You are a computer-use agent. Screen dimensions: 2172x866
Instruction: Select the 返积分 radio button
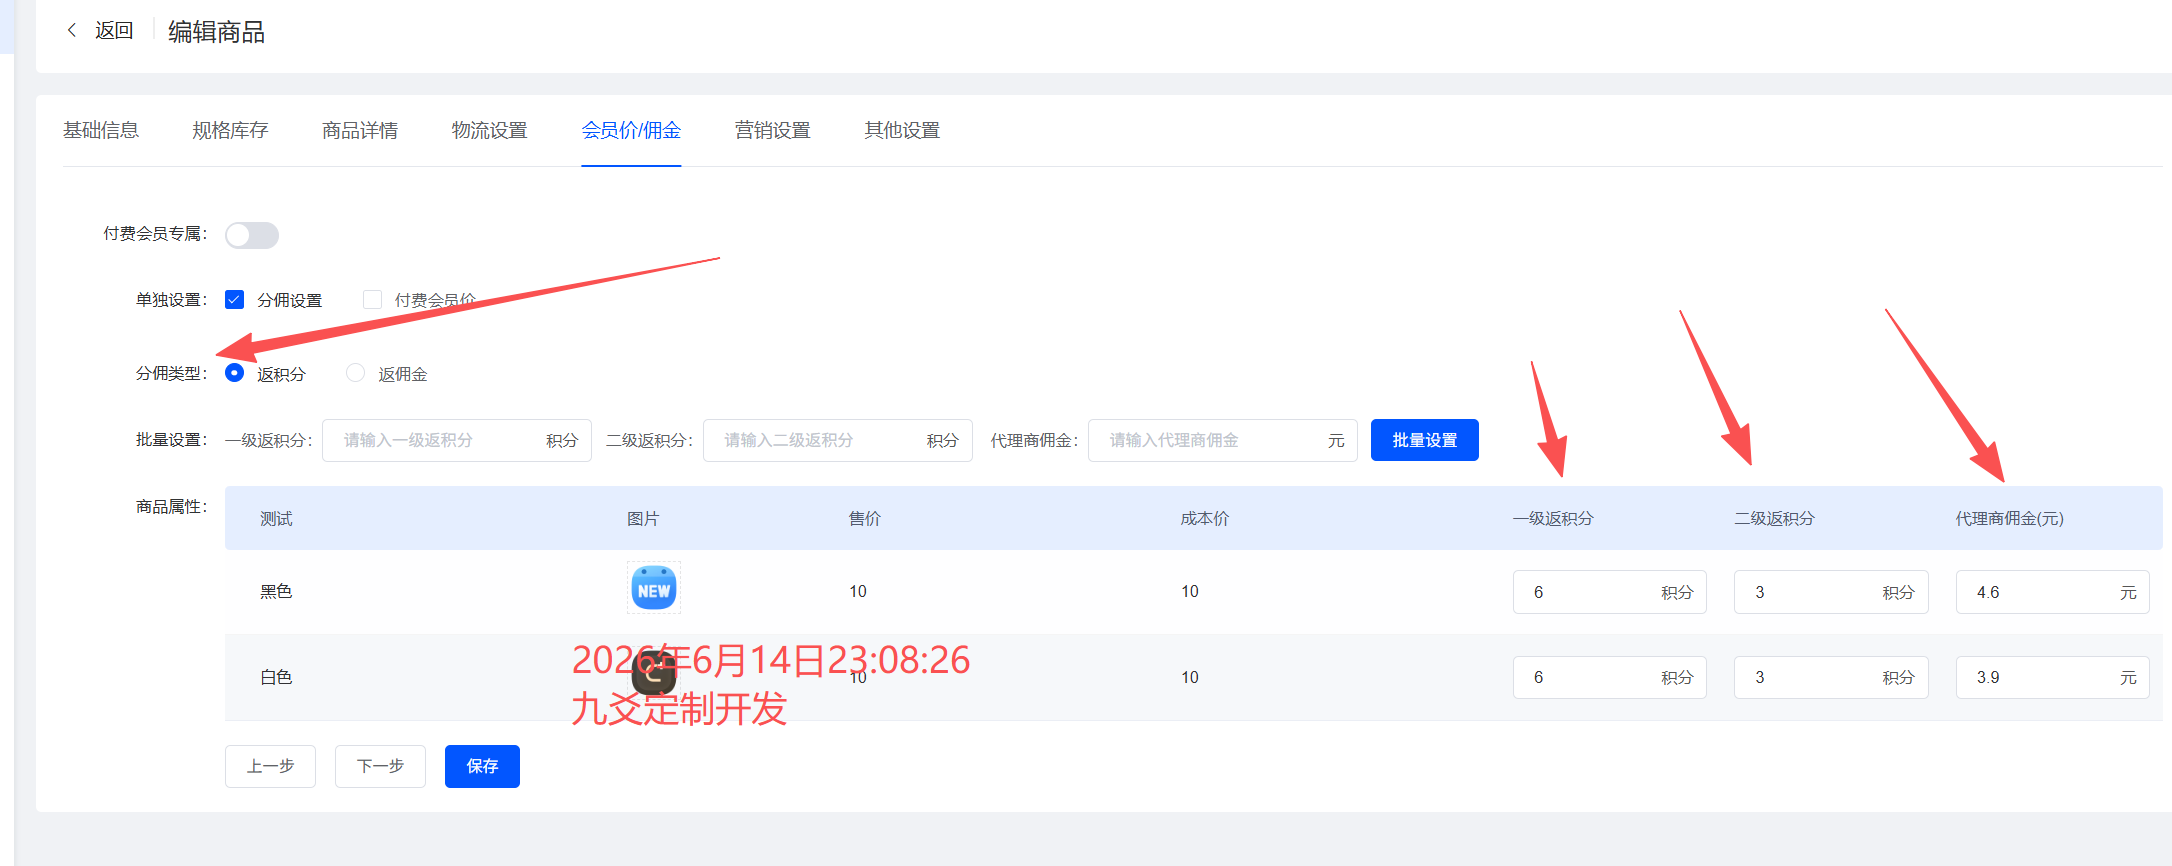click(235, 373)
